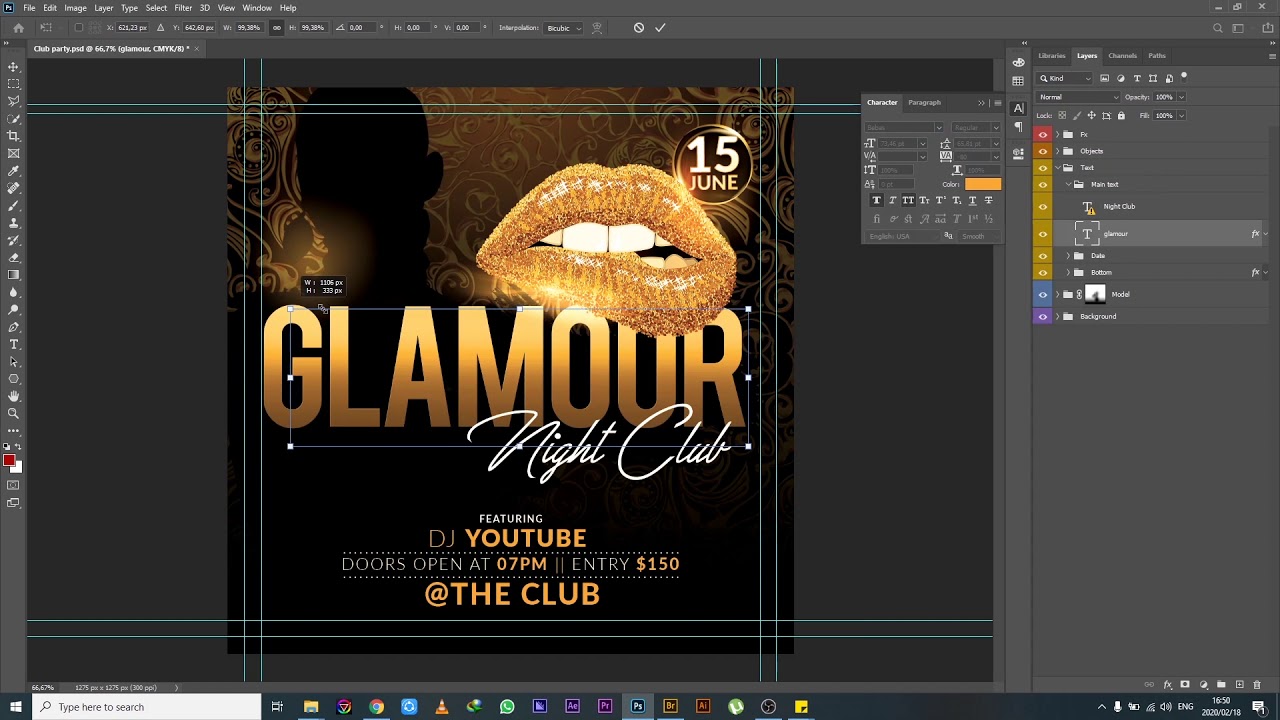Select the Hand tool
Screen dimensions: 1280x720
pyautogui.click(x=13, y=396)
